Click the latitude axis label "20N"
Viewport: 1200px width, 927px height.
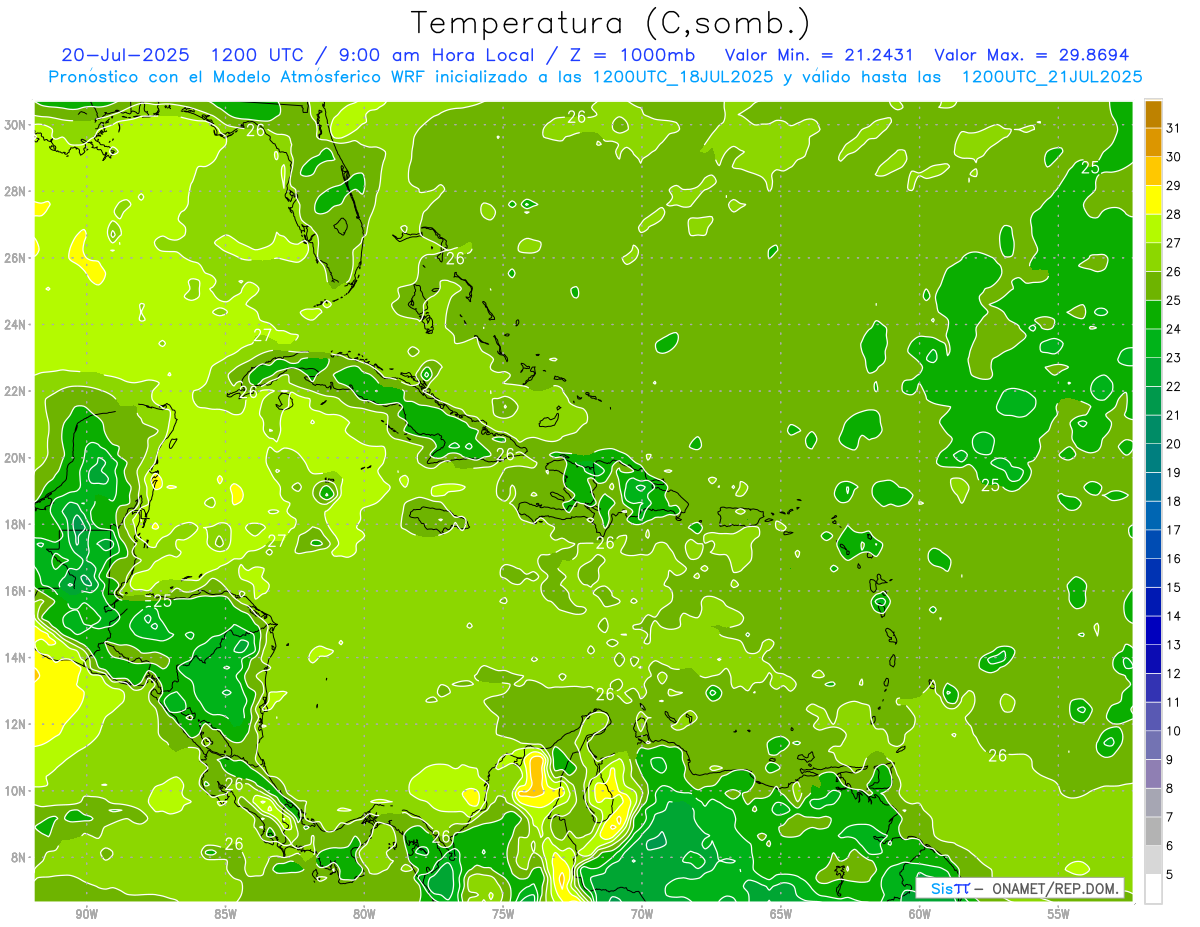pyautogui.click(x=17, y=458)
